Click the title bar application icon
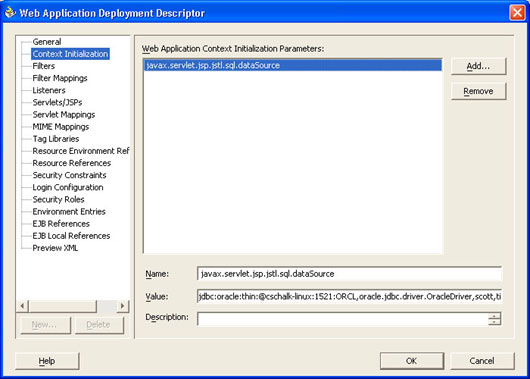The height and width of the screenshot is (379, 530). (x=10, y=13)
